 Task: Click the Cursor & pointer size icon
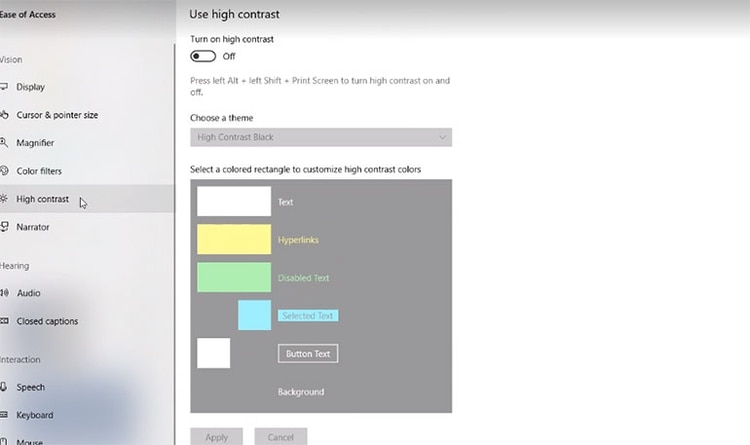pos(4,115)
